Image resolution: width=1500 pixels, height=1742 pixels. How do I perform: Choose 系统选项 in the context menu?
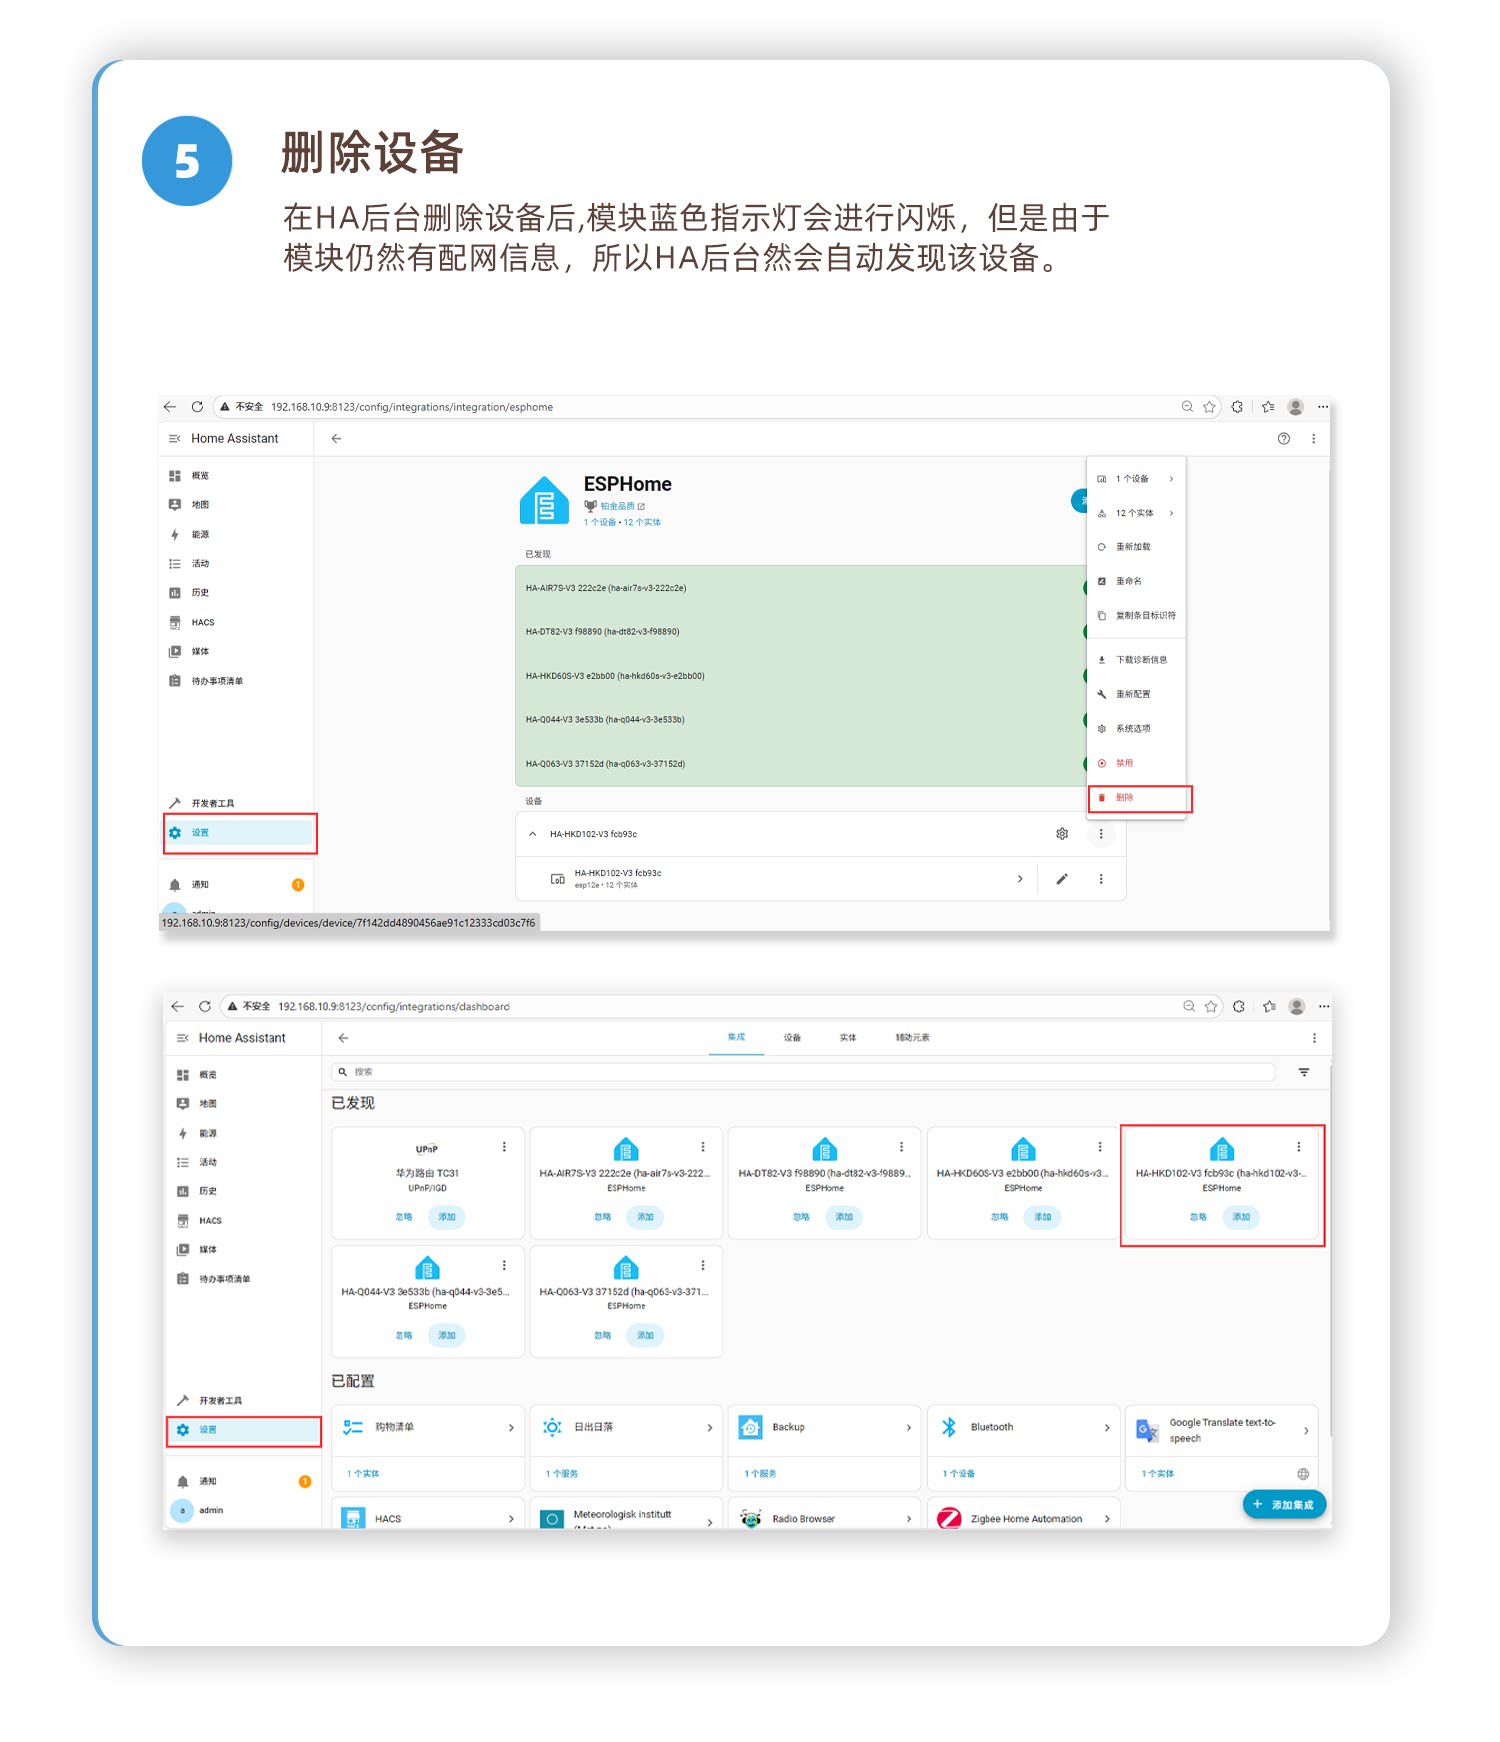pyautogui.click(x=1136, y=729)
